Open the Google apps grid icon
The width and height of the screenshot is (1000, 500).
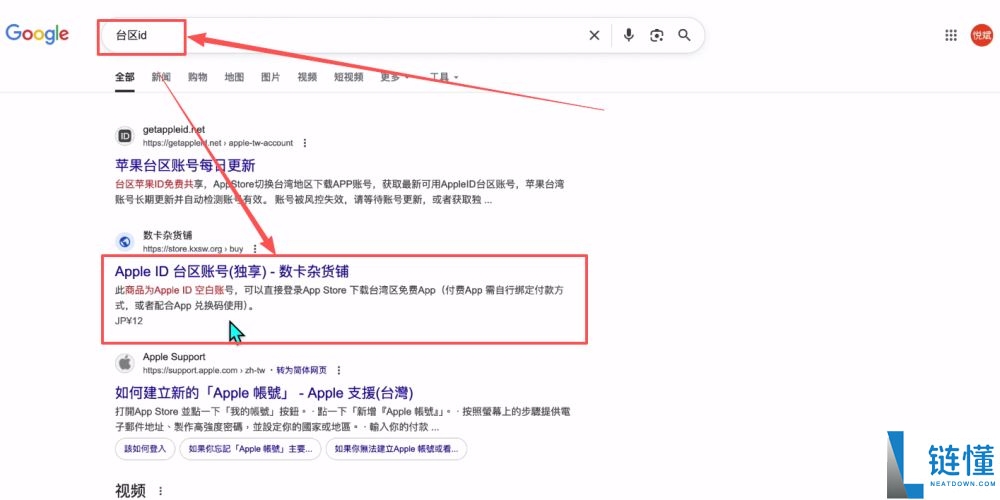(951, 35)
